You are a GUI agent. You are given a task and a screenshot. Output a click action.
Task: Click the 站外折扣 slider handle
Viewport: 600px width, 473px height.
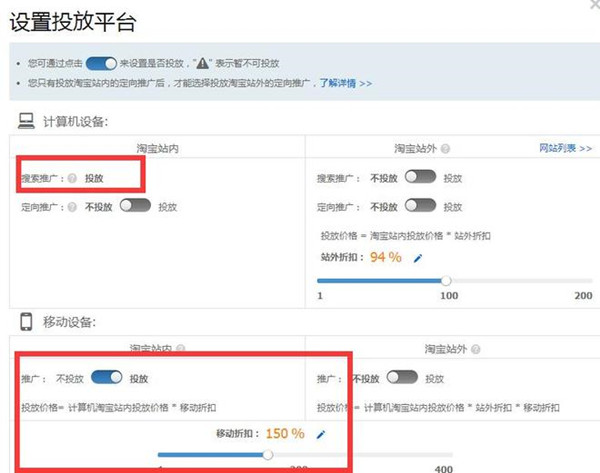click(x=446, y=281)
